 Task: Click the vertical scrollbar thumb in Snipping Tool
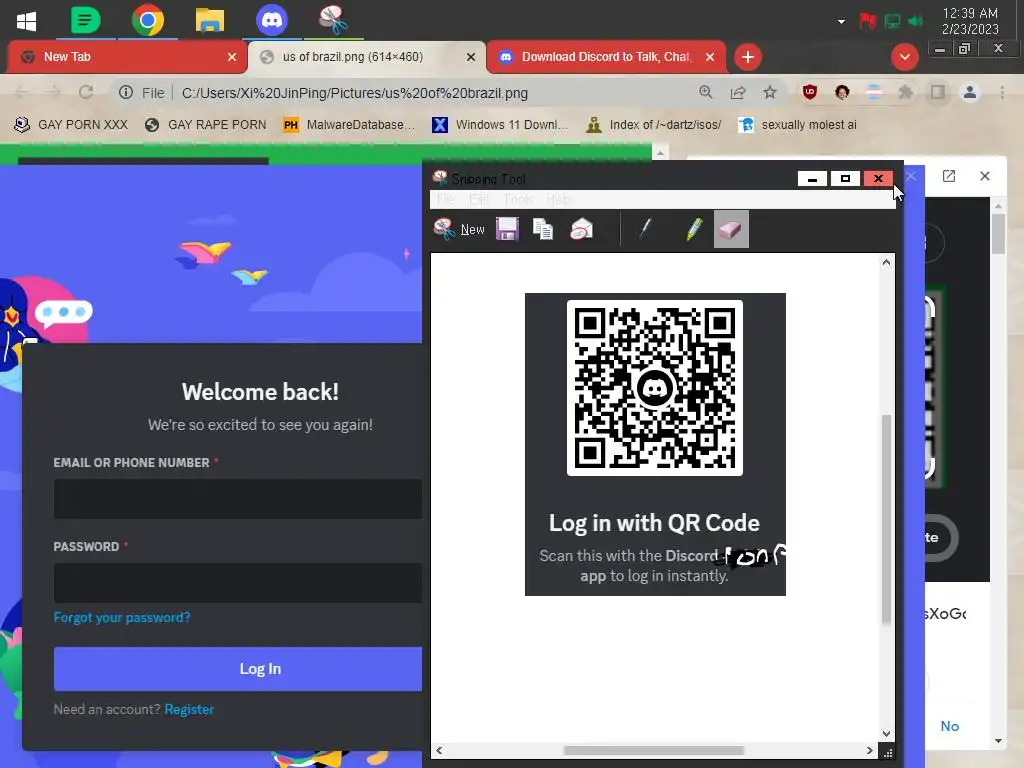(886, 519)
